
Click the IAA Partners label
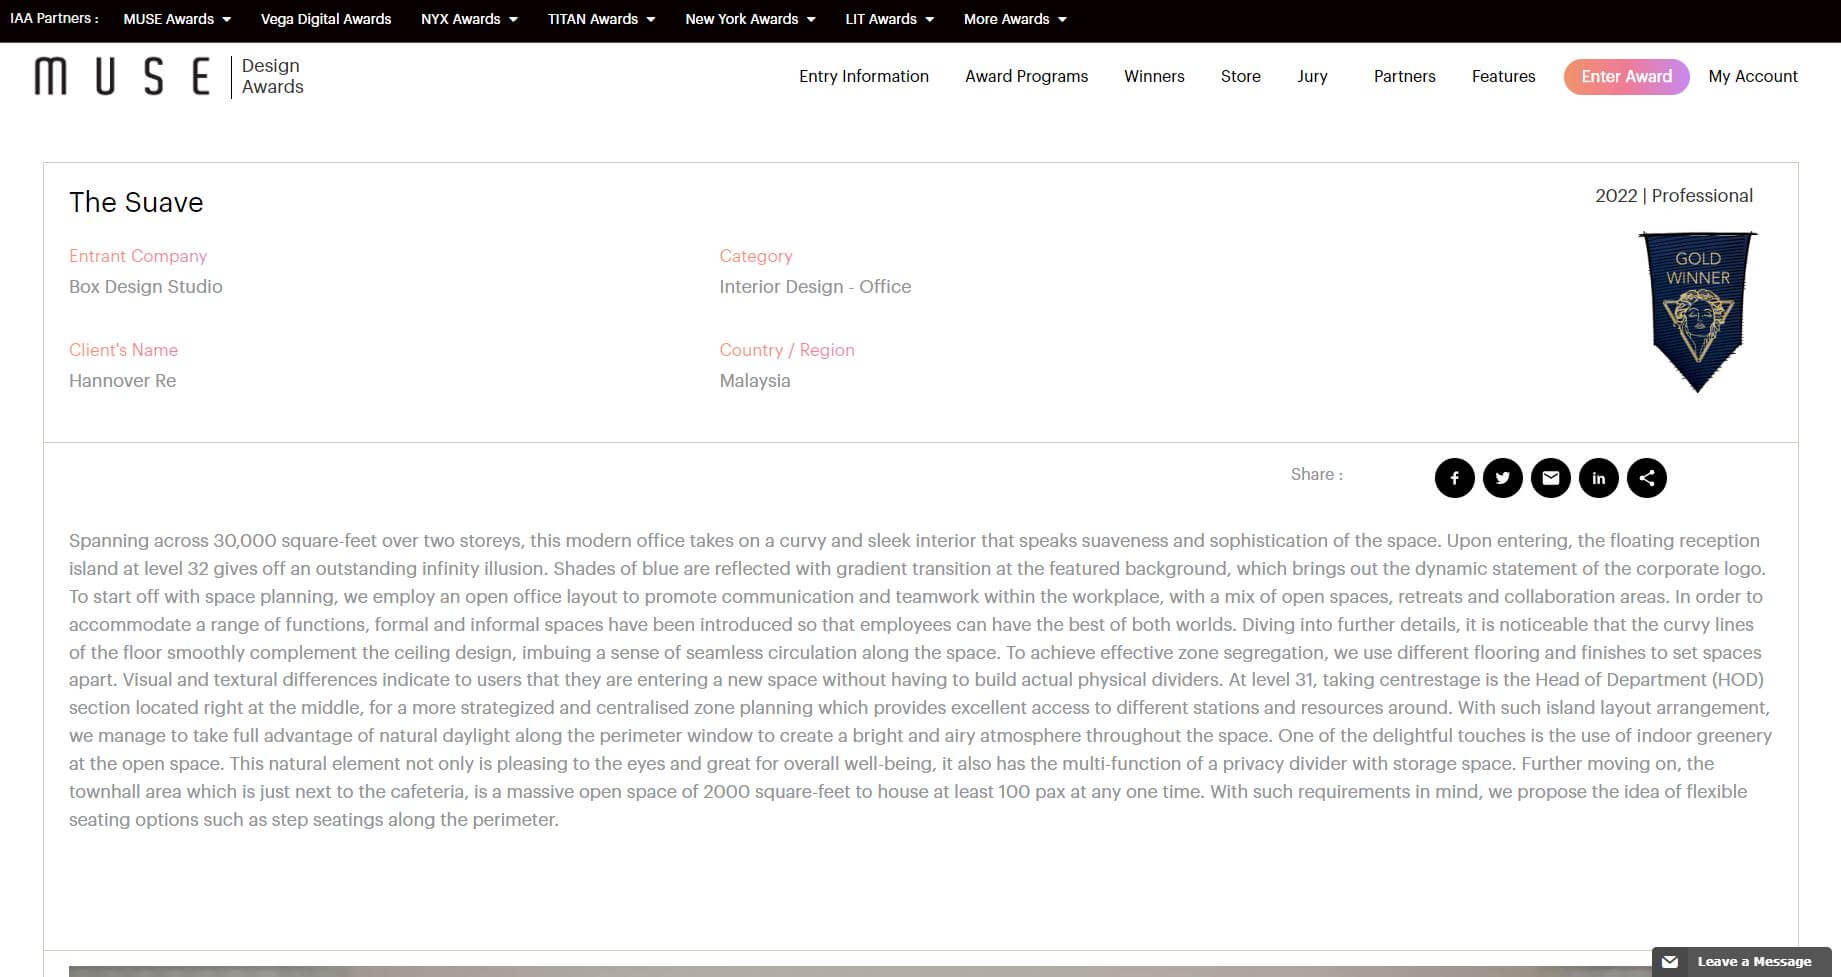tap(54, 18)
